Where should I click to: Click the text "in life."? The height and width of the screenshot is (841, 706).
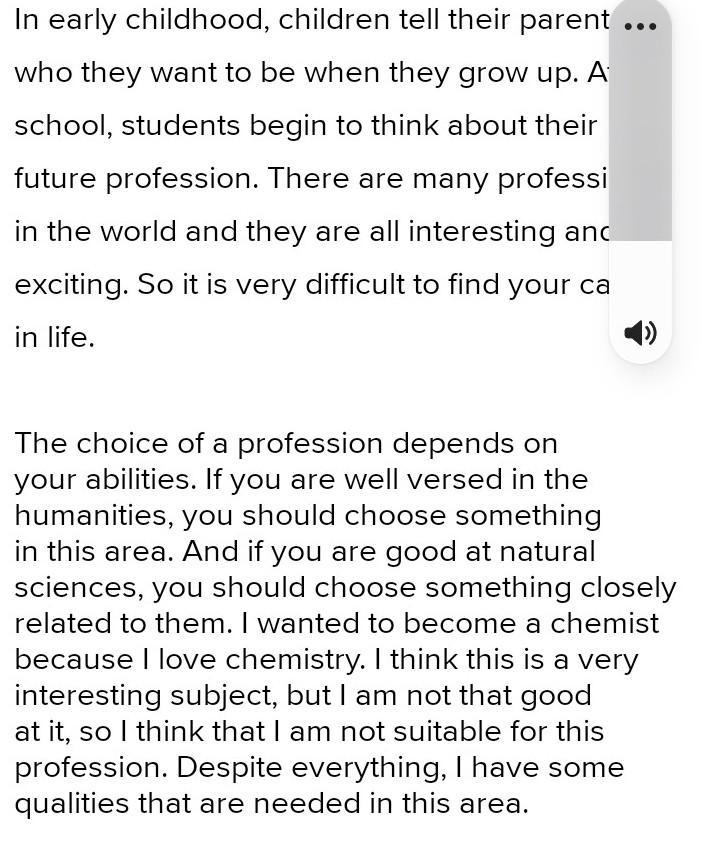tap(54, 337)
